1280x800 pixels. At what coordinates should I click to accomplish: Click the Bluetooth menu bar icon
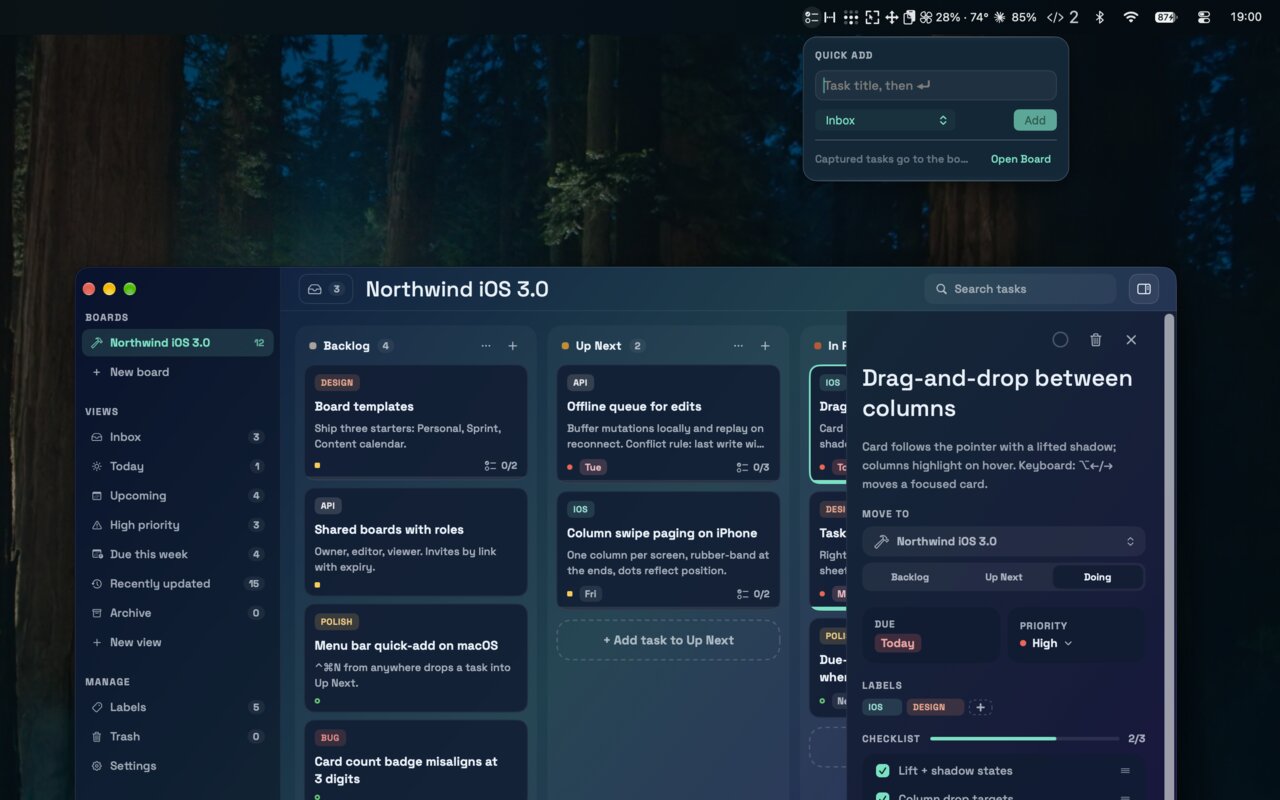pos(1099,17)
